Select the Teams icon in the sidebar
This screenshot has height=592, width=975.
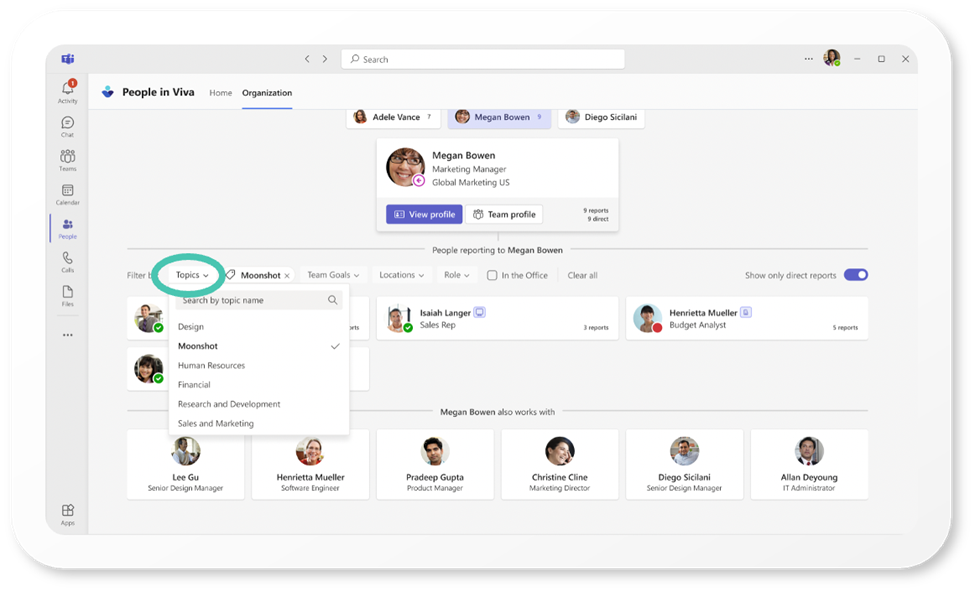click(x=67, y=158)
